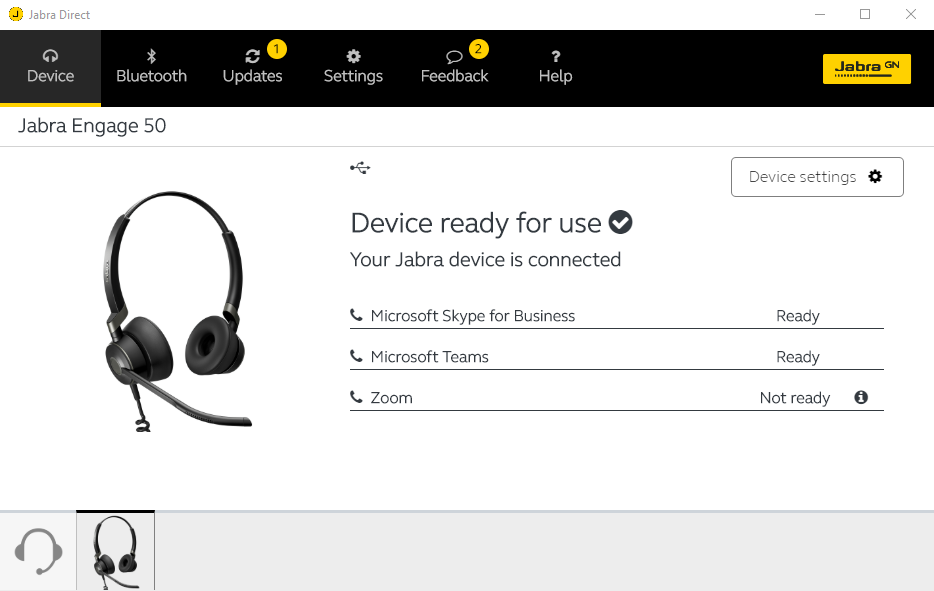
Task: Click the Zoom softphone label
Action: [x=391, y=398]
